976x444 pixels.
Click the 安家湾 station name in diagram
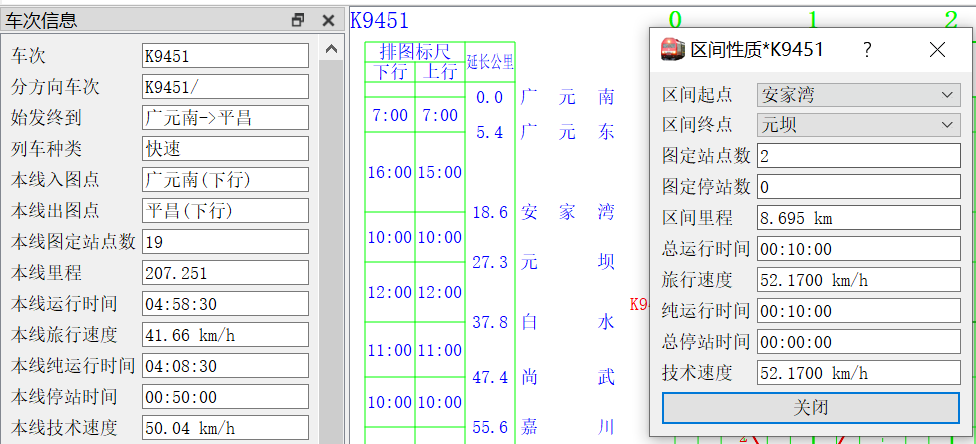click(x=568, y=212)
